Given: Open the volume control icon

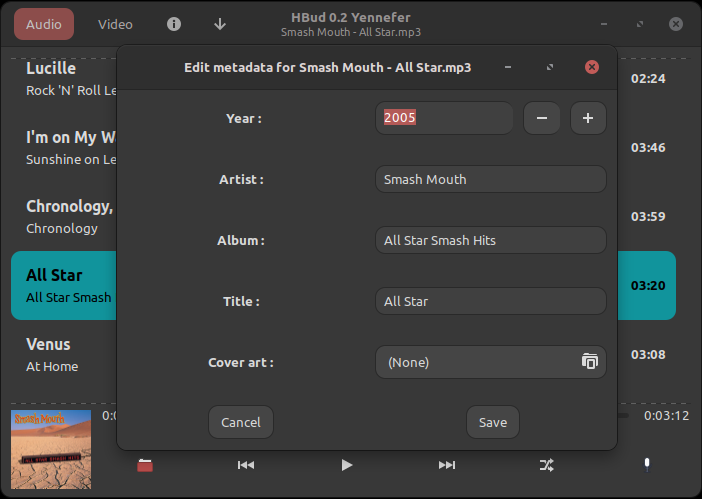Looking at the screenshot, I should point(647,465).
